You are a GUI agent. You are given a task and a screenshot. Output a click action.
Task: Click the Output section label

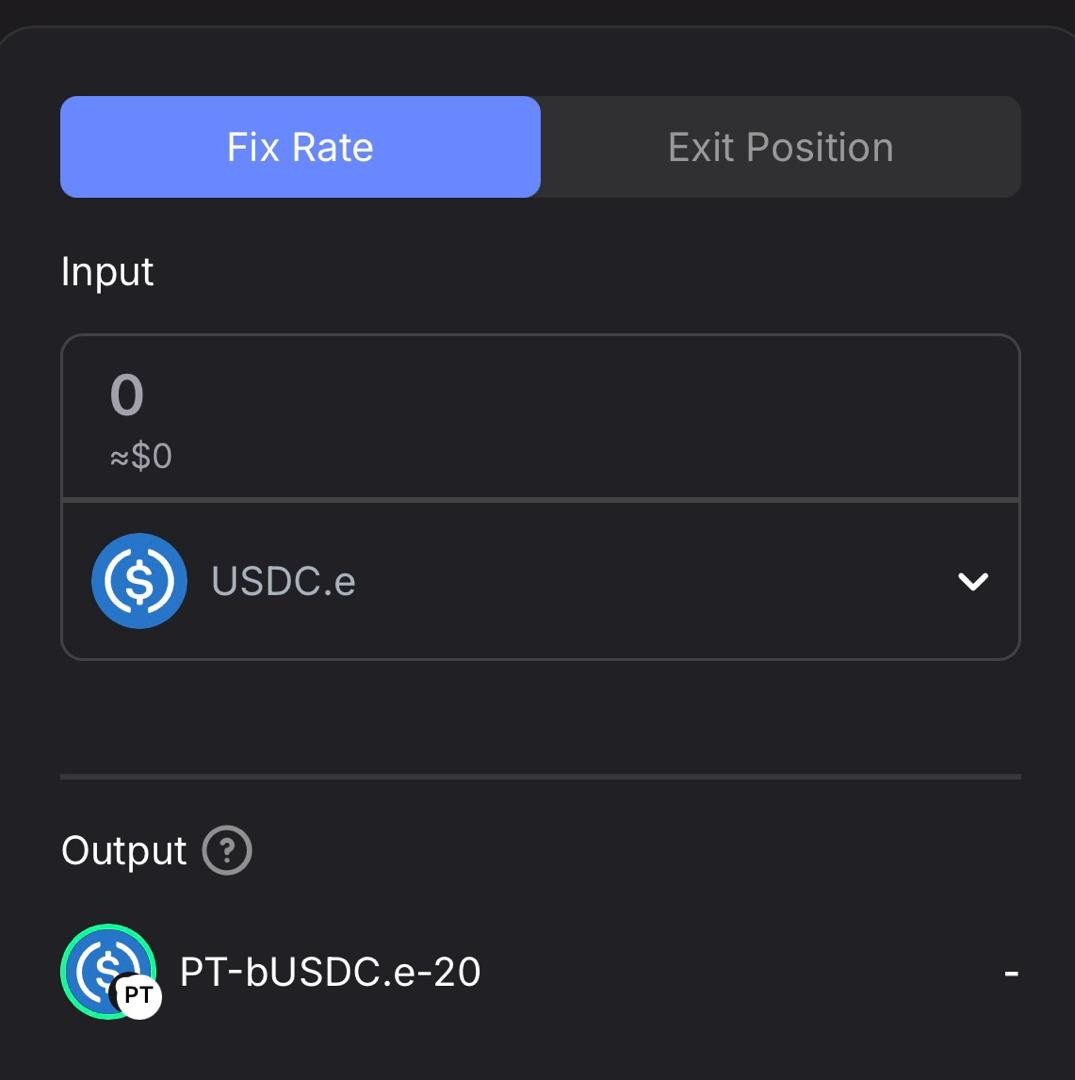click(x=124, y=851)
